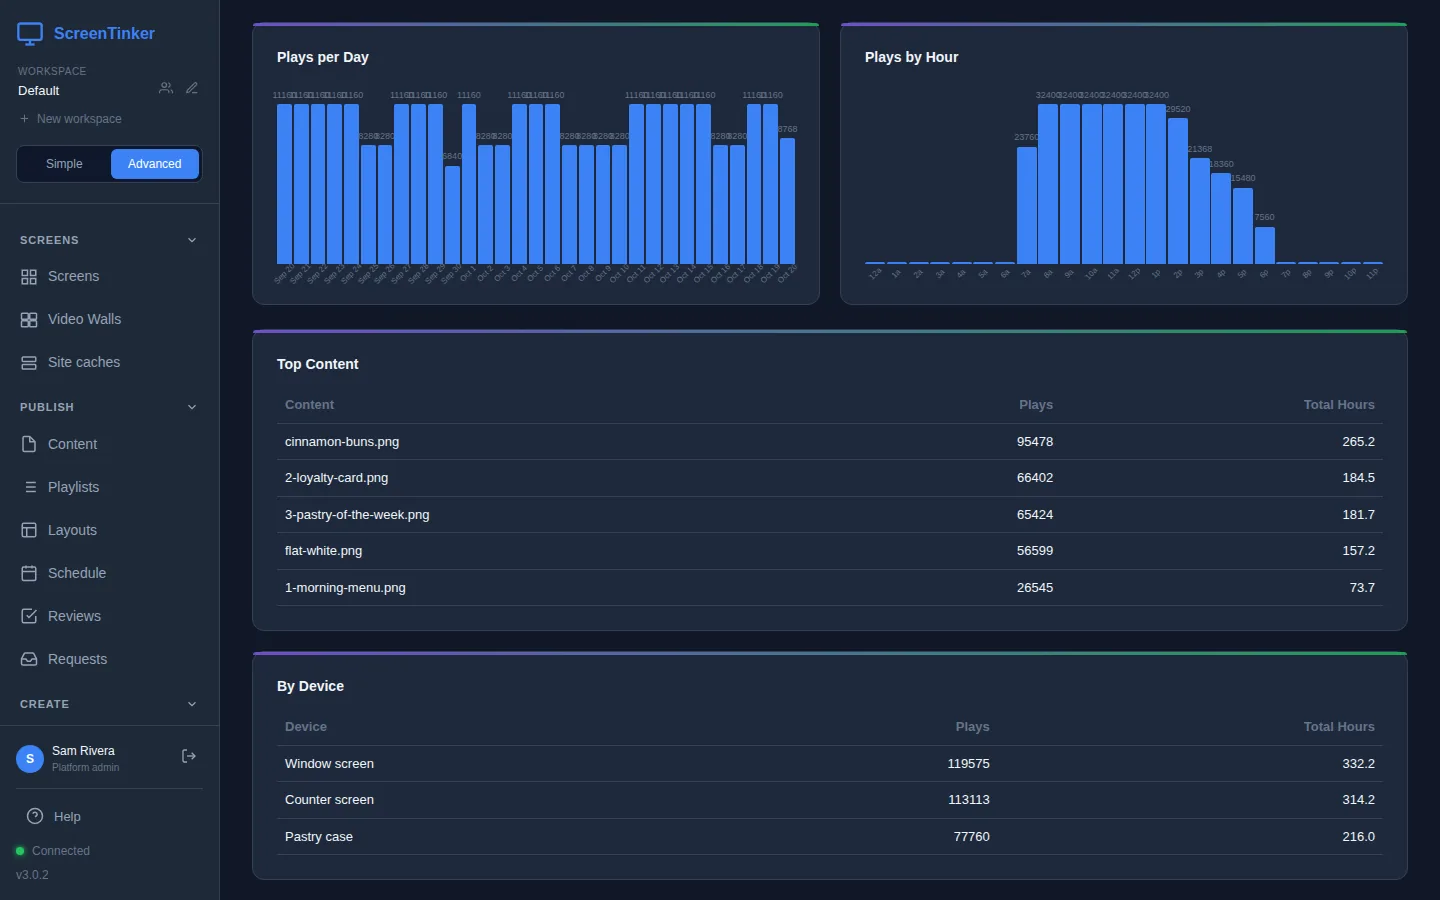The image size is (1440, 900).
Task: Open the Layouts section
Action: pos(109,530)
